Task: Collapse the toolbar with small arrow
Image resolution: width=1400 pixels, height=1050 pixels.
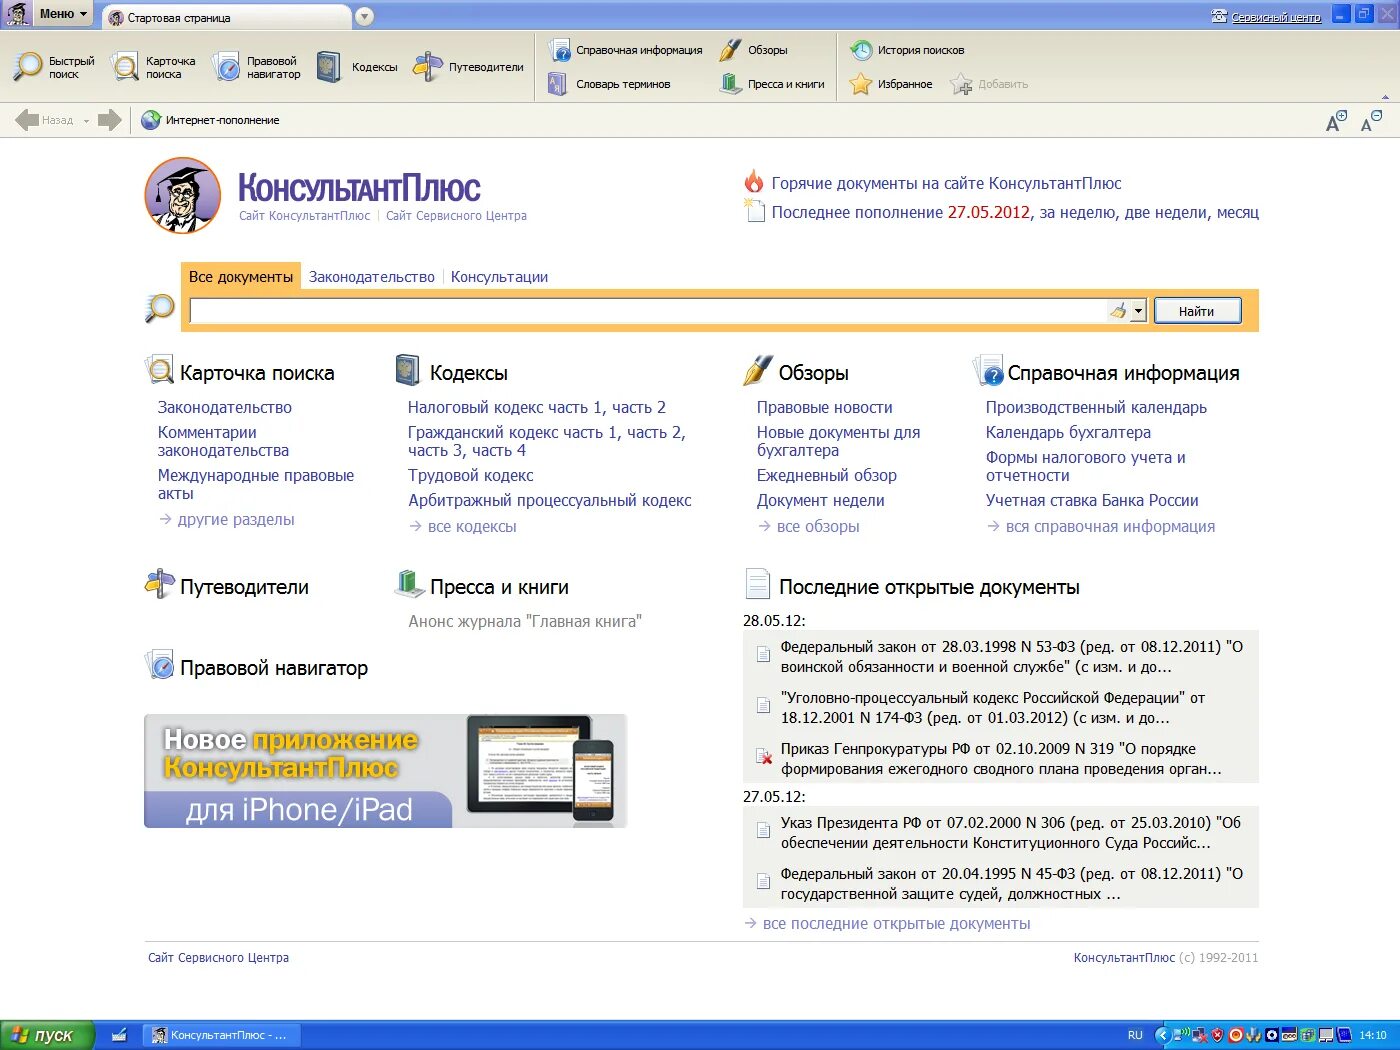Action: (1385, 98)
